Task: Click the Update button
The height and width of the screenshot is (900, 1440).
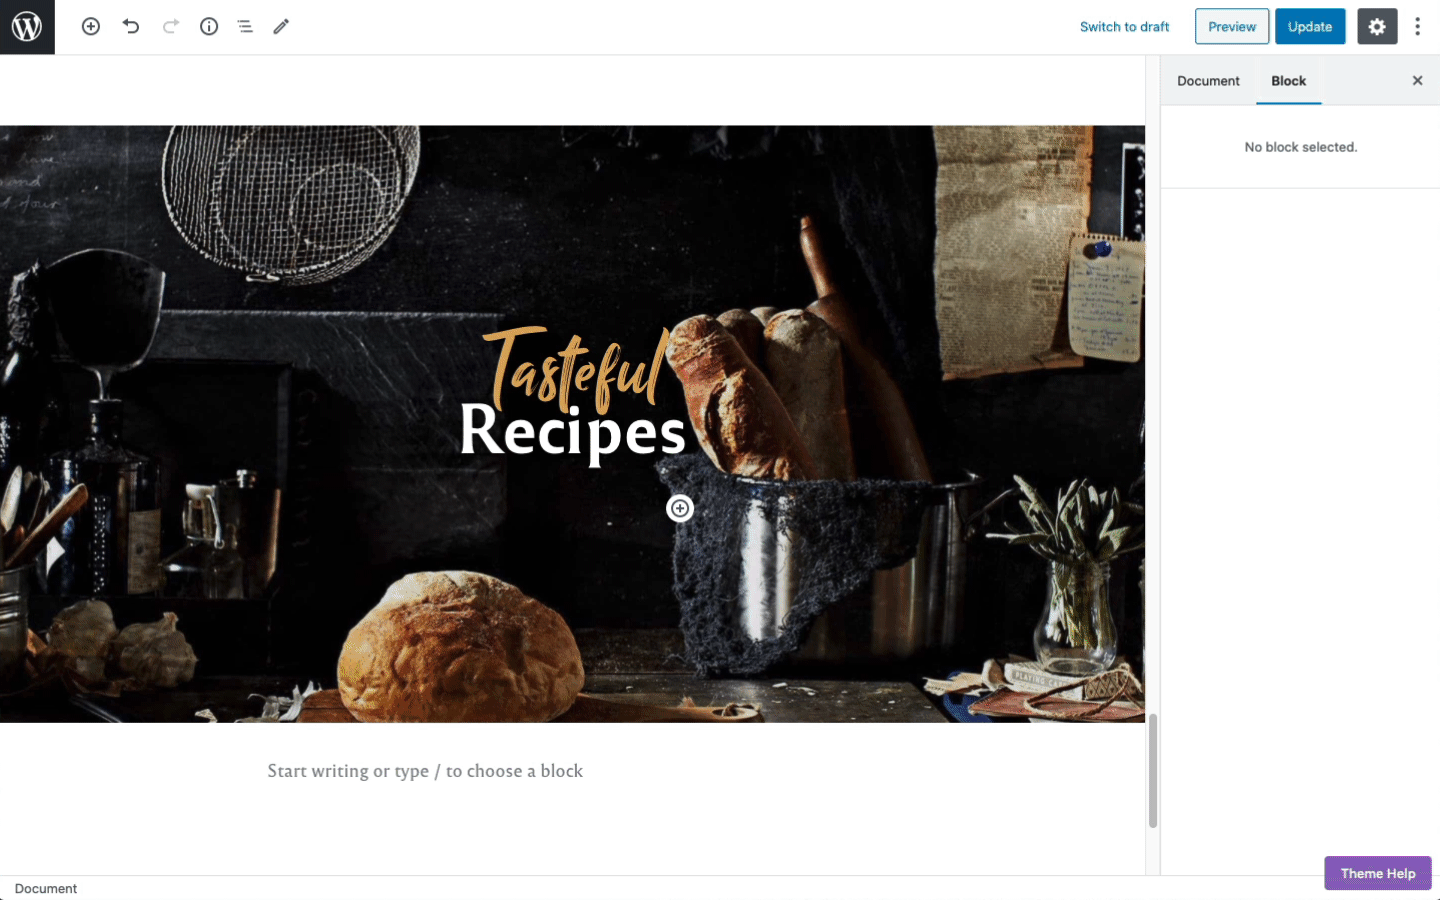Action: click(x=1310, y=27)
